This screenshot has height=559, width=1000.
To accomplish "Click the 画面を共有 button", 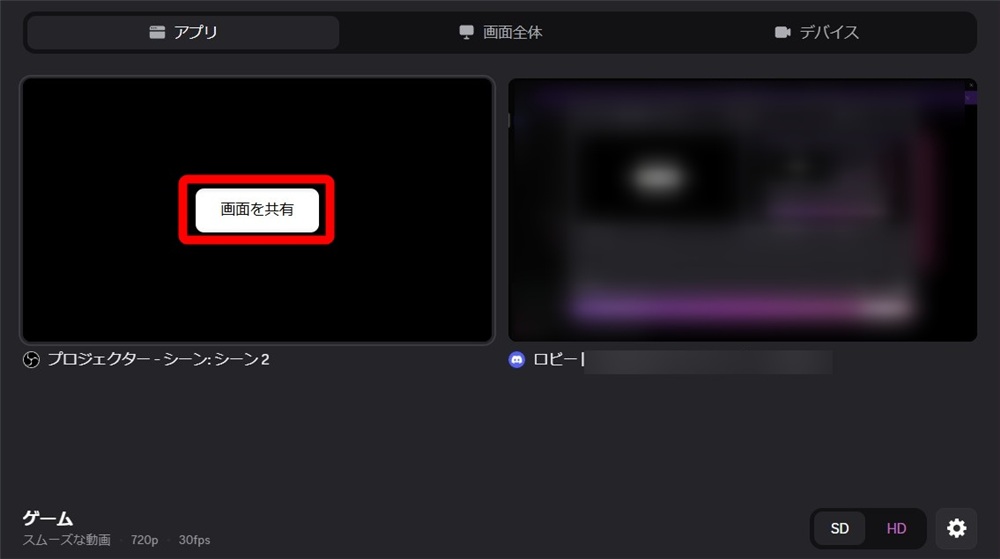I will coord(257,210).
